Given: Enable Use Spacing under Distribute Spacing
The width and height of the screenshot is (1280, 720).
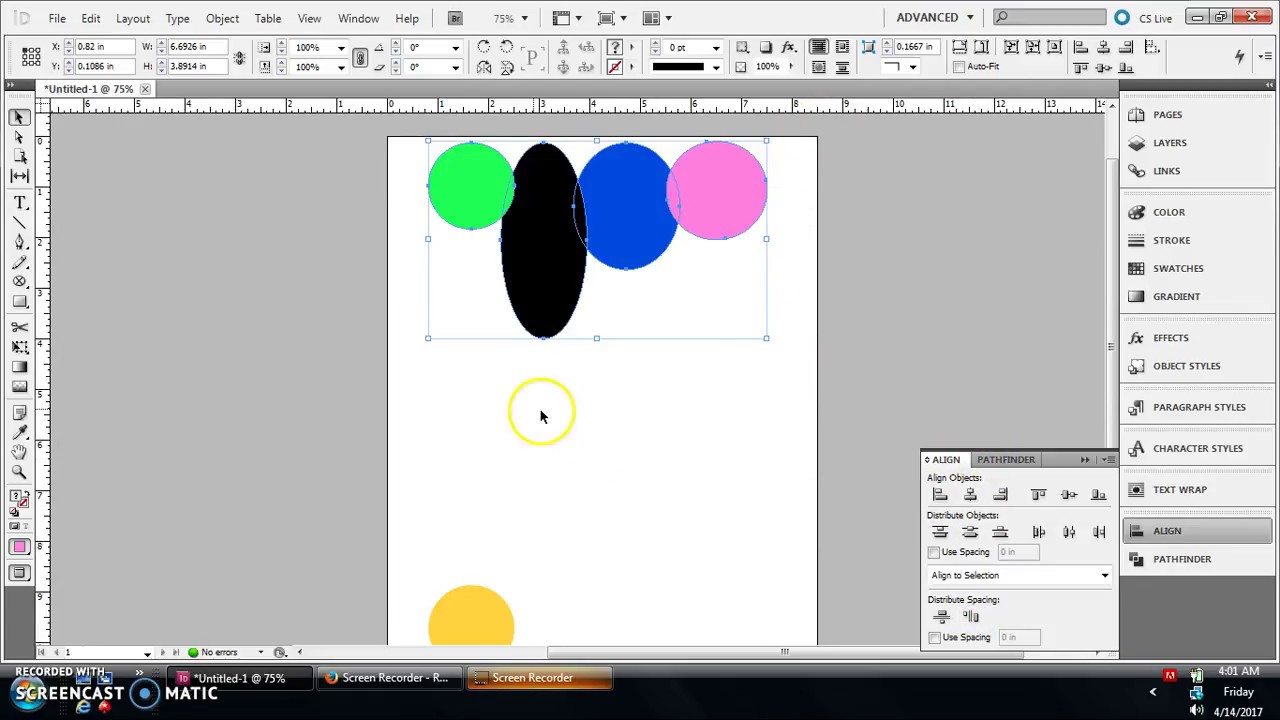Looking at the screenshot, I should pyautogui.click(x=934, y=637).
